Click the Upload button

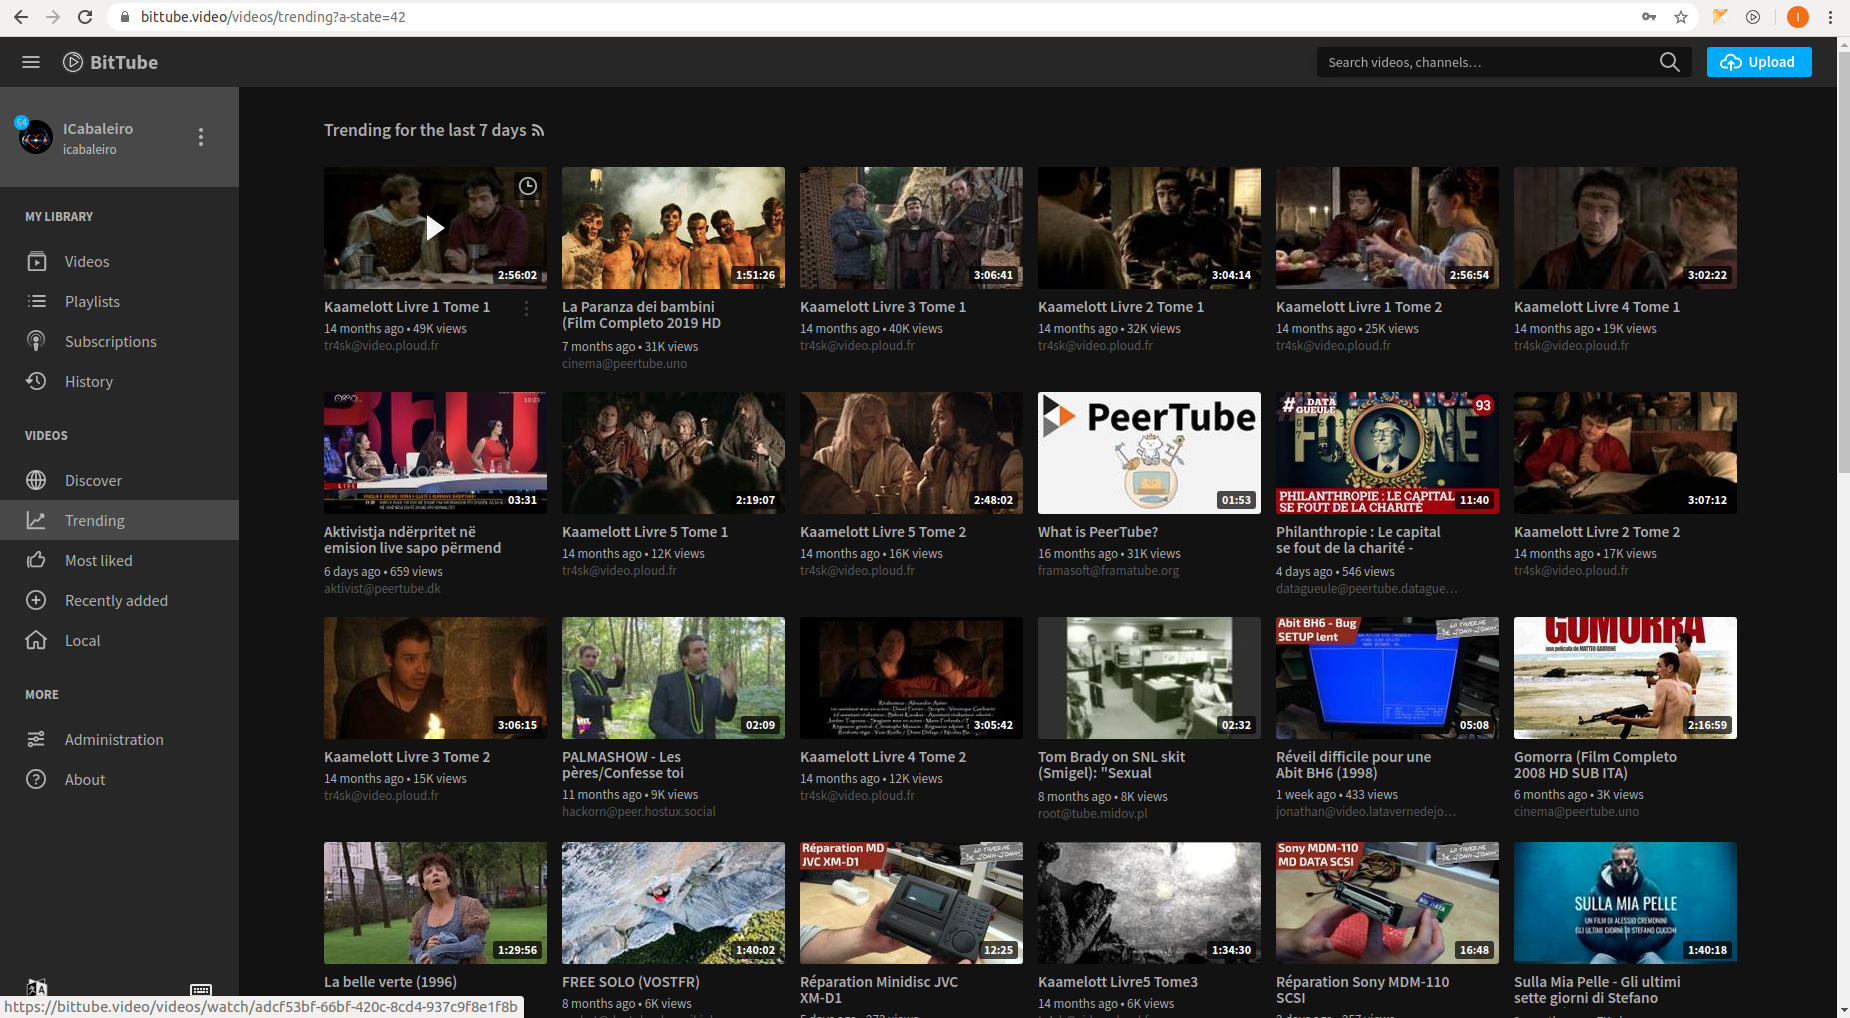(1759, 62)
